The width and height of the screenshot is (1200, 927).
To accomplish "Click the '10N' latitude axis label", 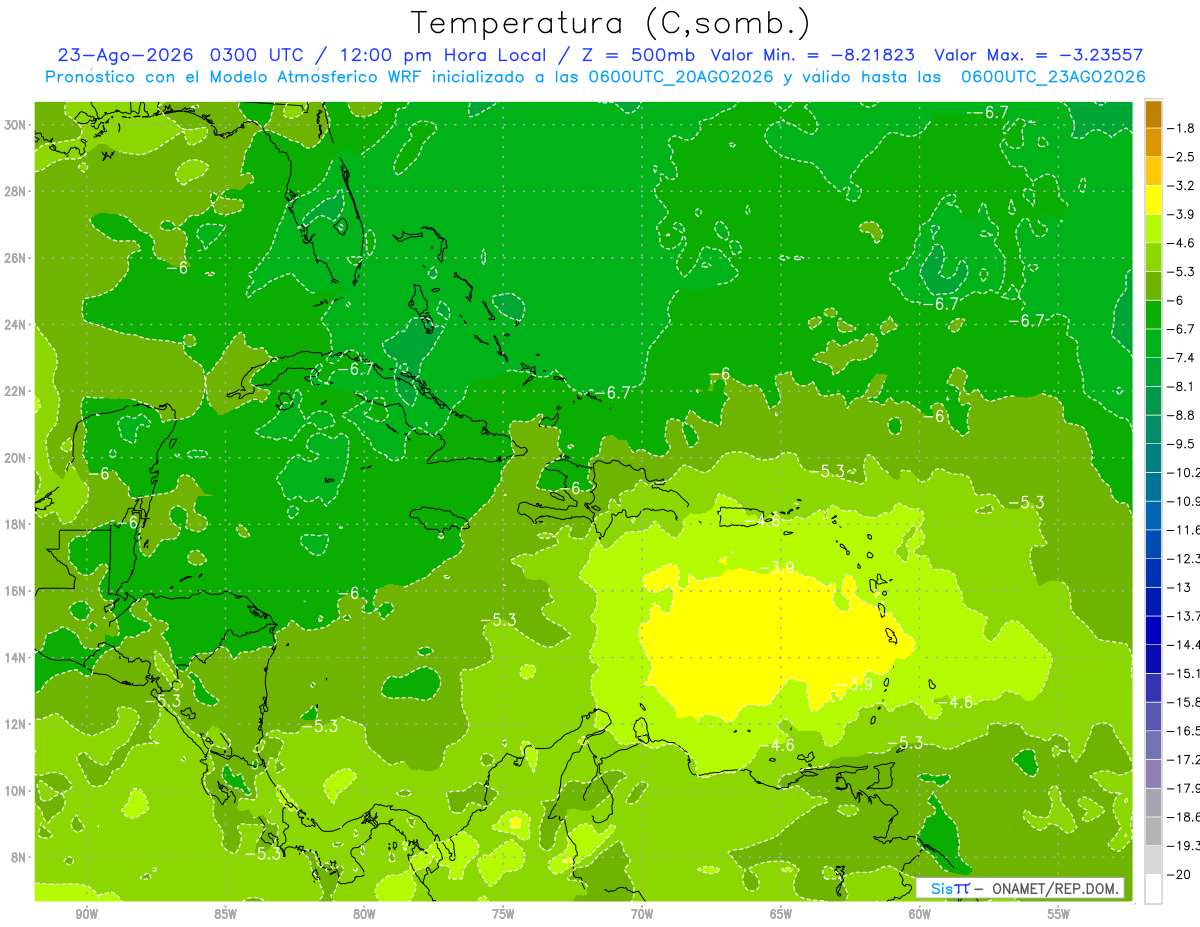I will [x=17, y=790].
